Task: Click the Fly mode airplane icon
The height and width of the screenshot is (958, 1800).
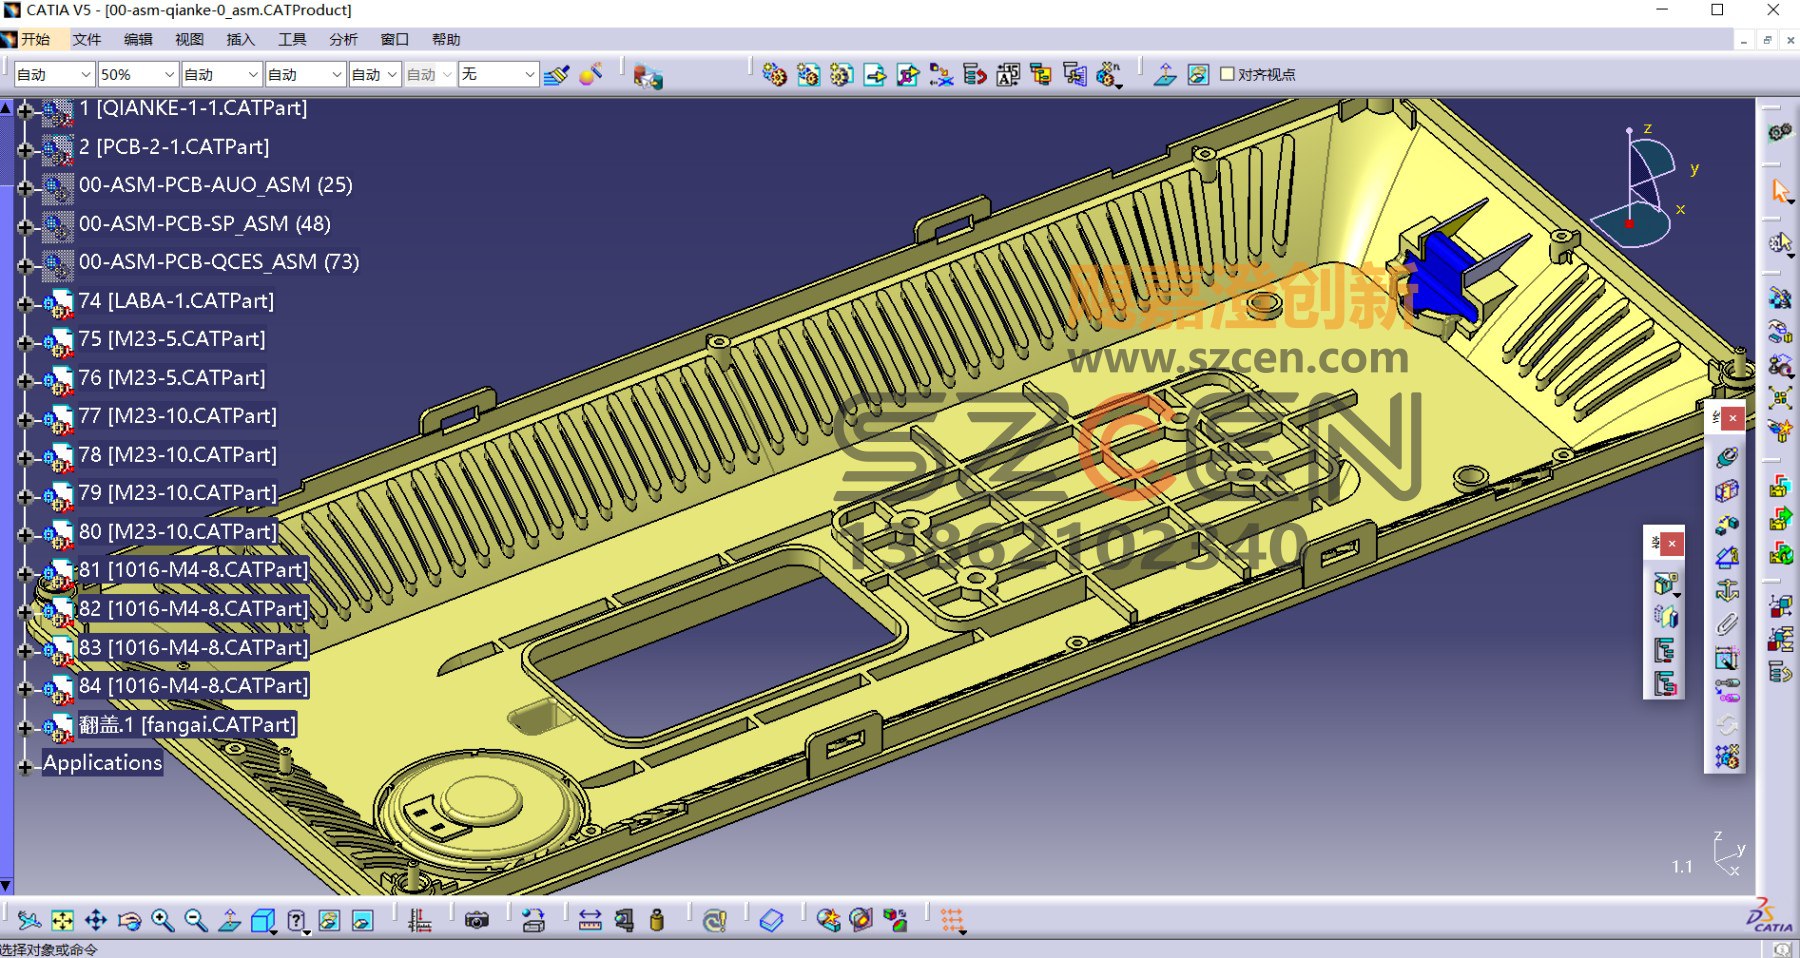Action: pos(29,921)
